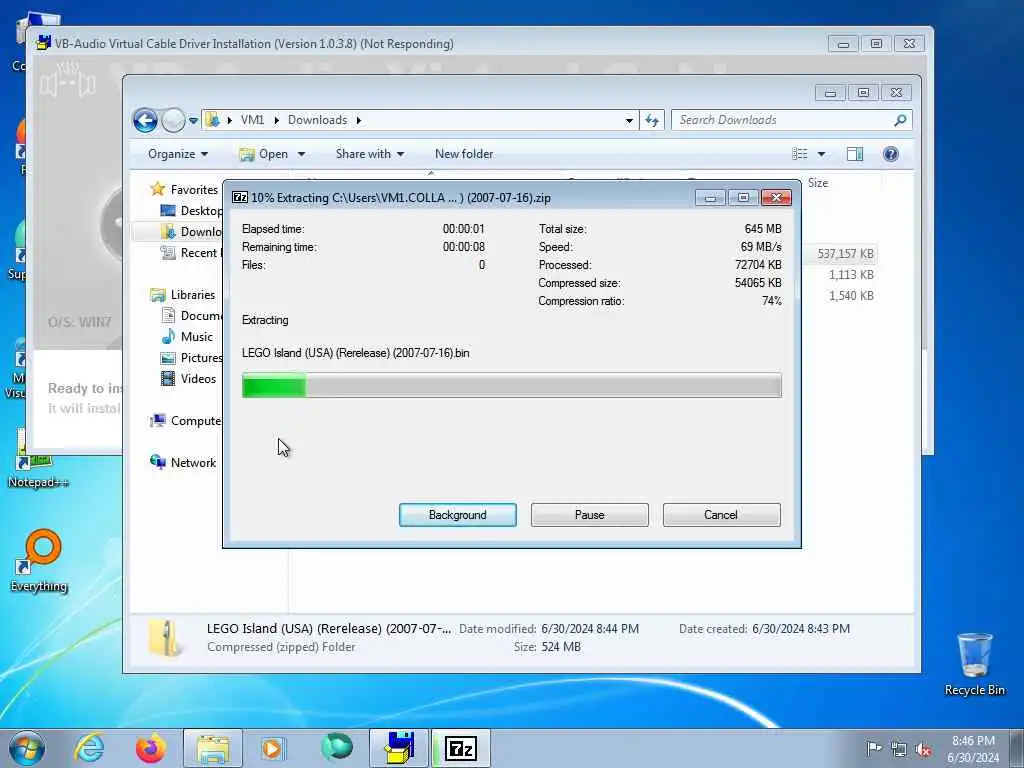
Task: Select Favorites in navigation pane
Action: point(186,189)
